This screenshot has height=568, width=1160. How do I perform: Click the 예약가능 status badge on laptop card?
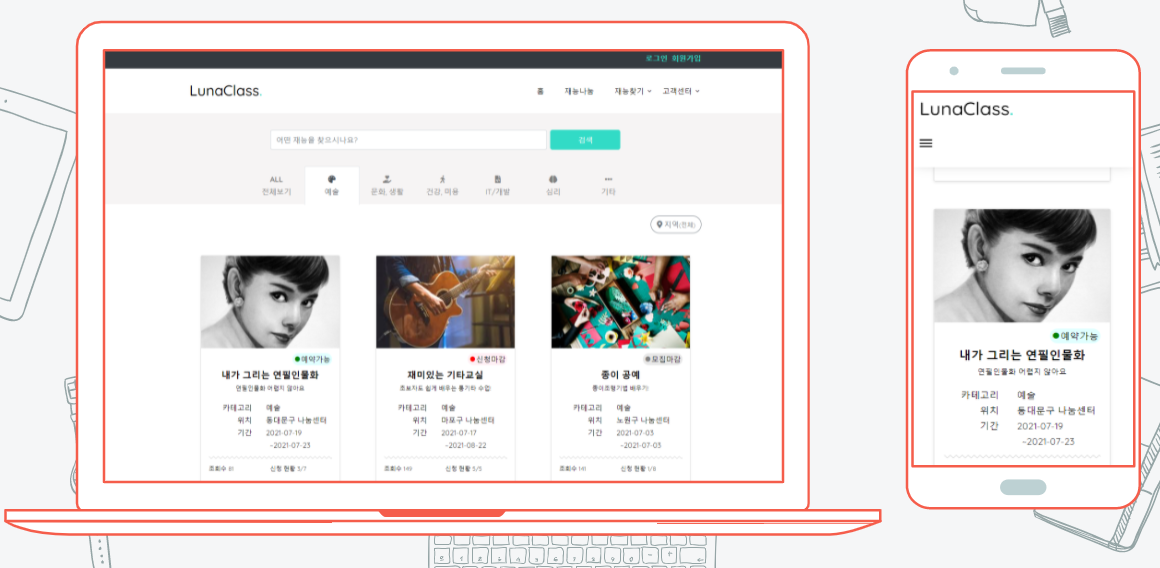pos(312,359)
